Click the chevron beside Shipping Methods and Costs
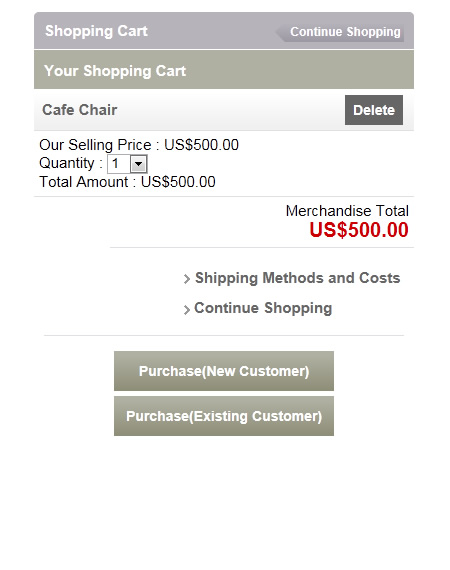This screenshot has height=570, width=450. (186, 279)
